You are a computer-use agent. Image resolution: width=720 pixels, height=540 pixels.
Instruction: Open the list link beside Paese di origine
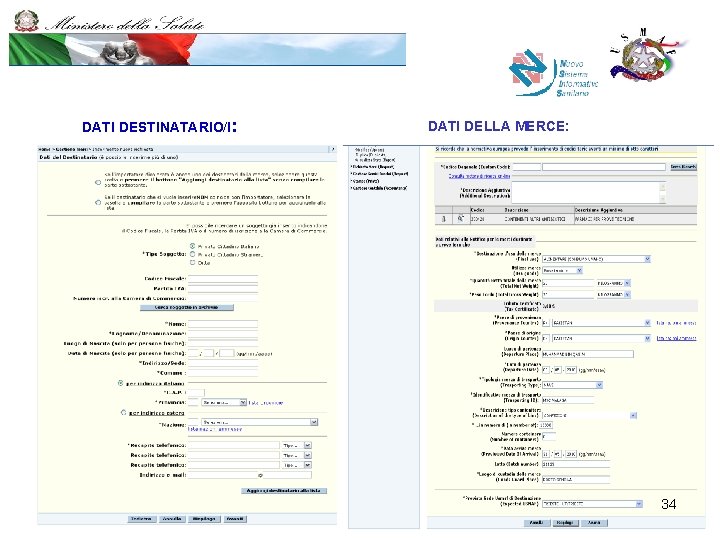(676, 338)
